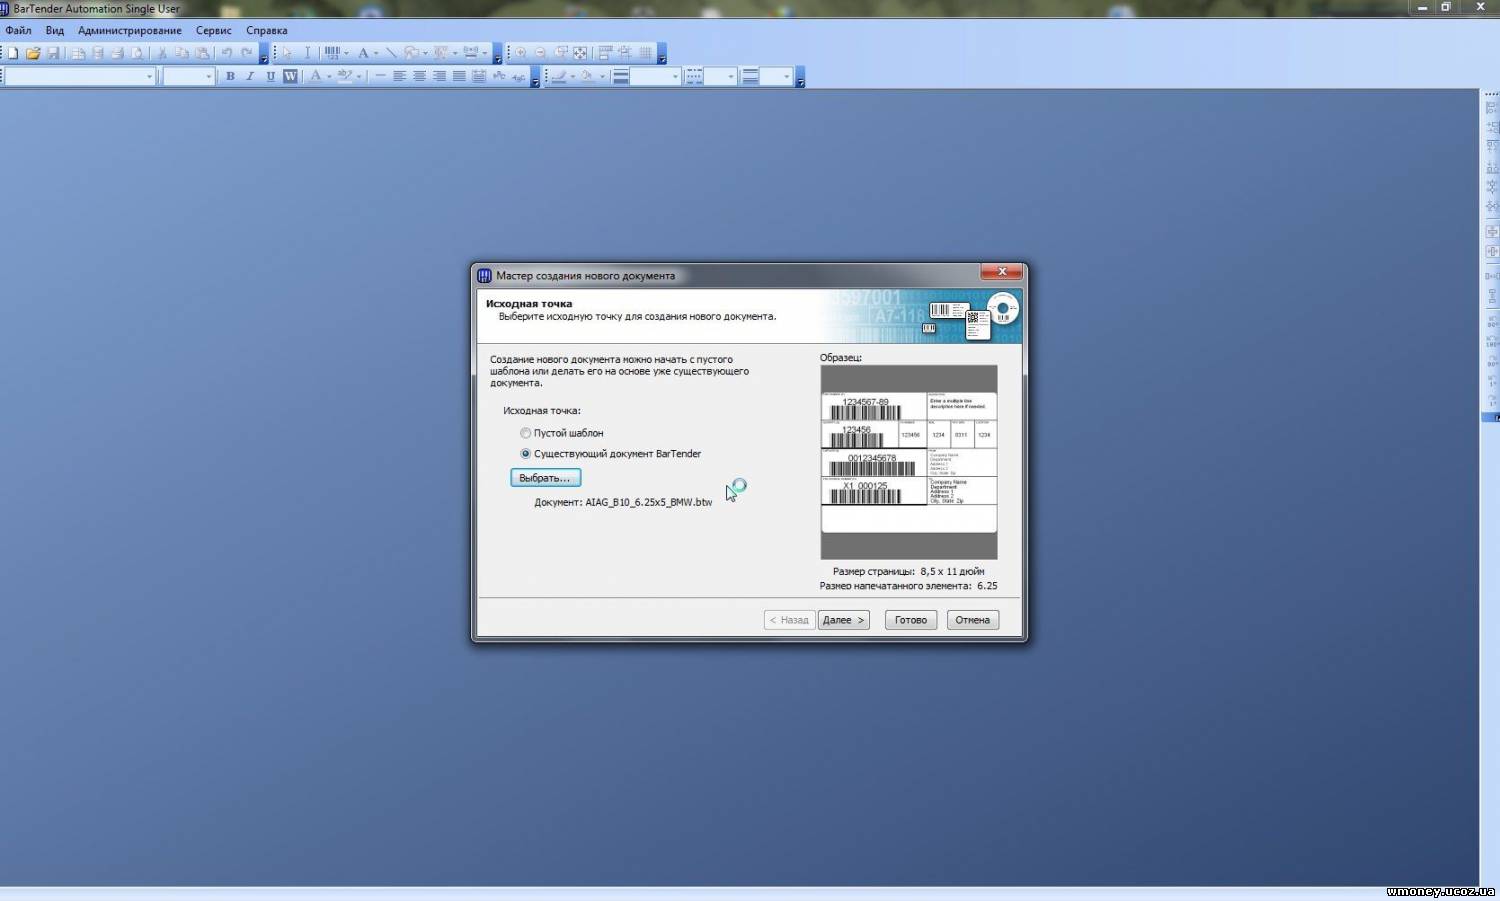Click the align text left icon

point(399,76)
